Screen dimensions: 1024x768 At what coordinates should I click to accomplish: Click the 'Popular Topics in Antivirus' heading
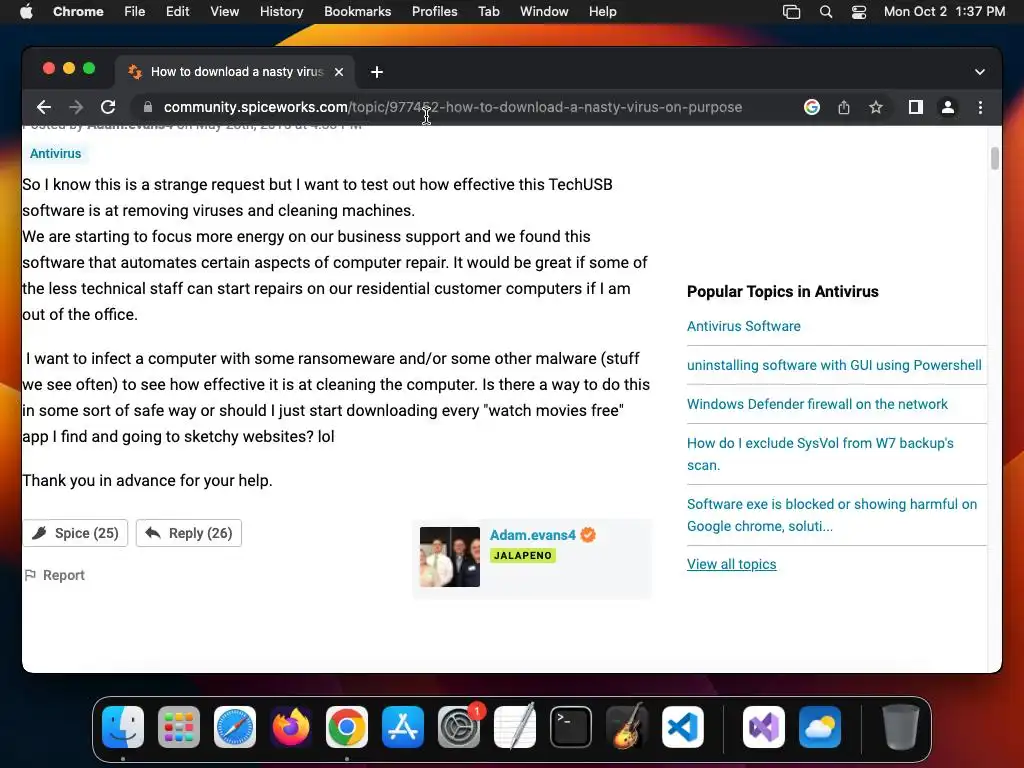pyautogui.click(x=782, y=292)
